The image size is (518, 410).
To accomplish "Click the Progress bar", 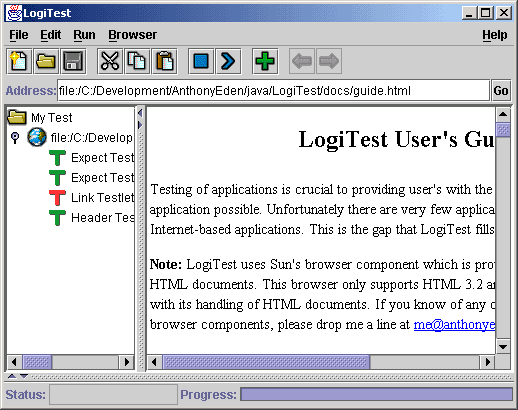I will [376, 394].
